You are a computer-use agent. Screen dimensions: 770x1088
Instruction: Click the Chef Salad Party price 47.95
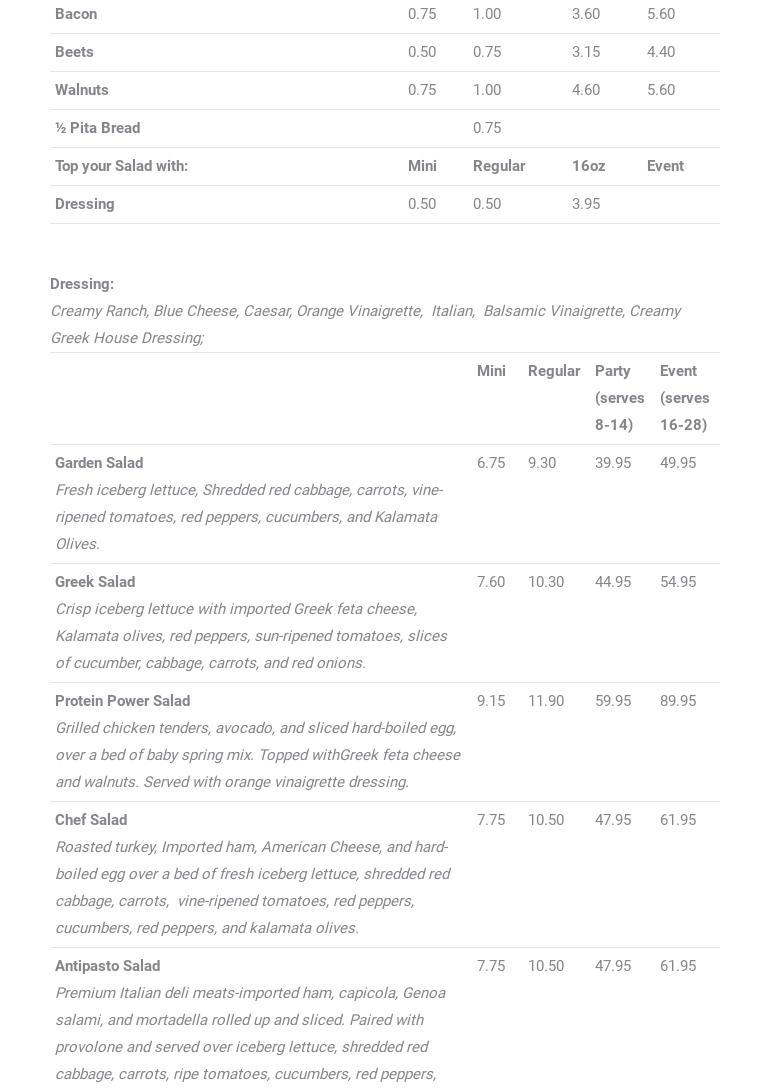click(613, 820)
